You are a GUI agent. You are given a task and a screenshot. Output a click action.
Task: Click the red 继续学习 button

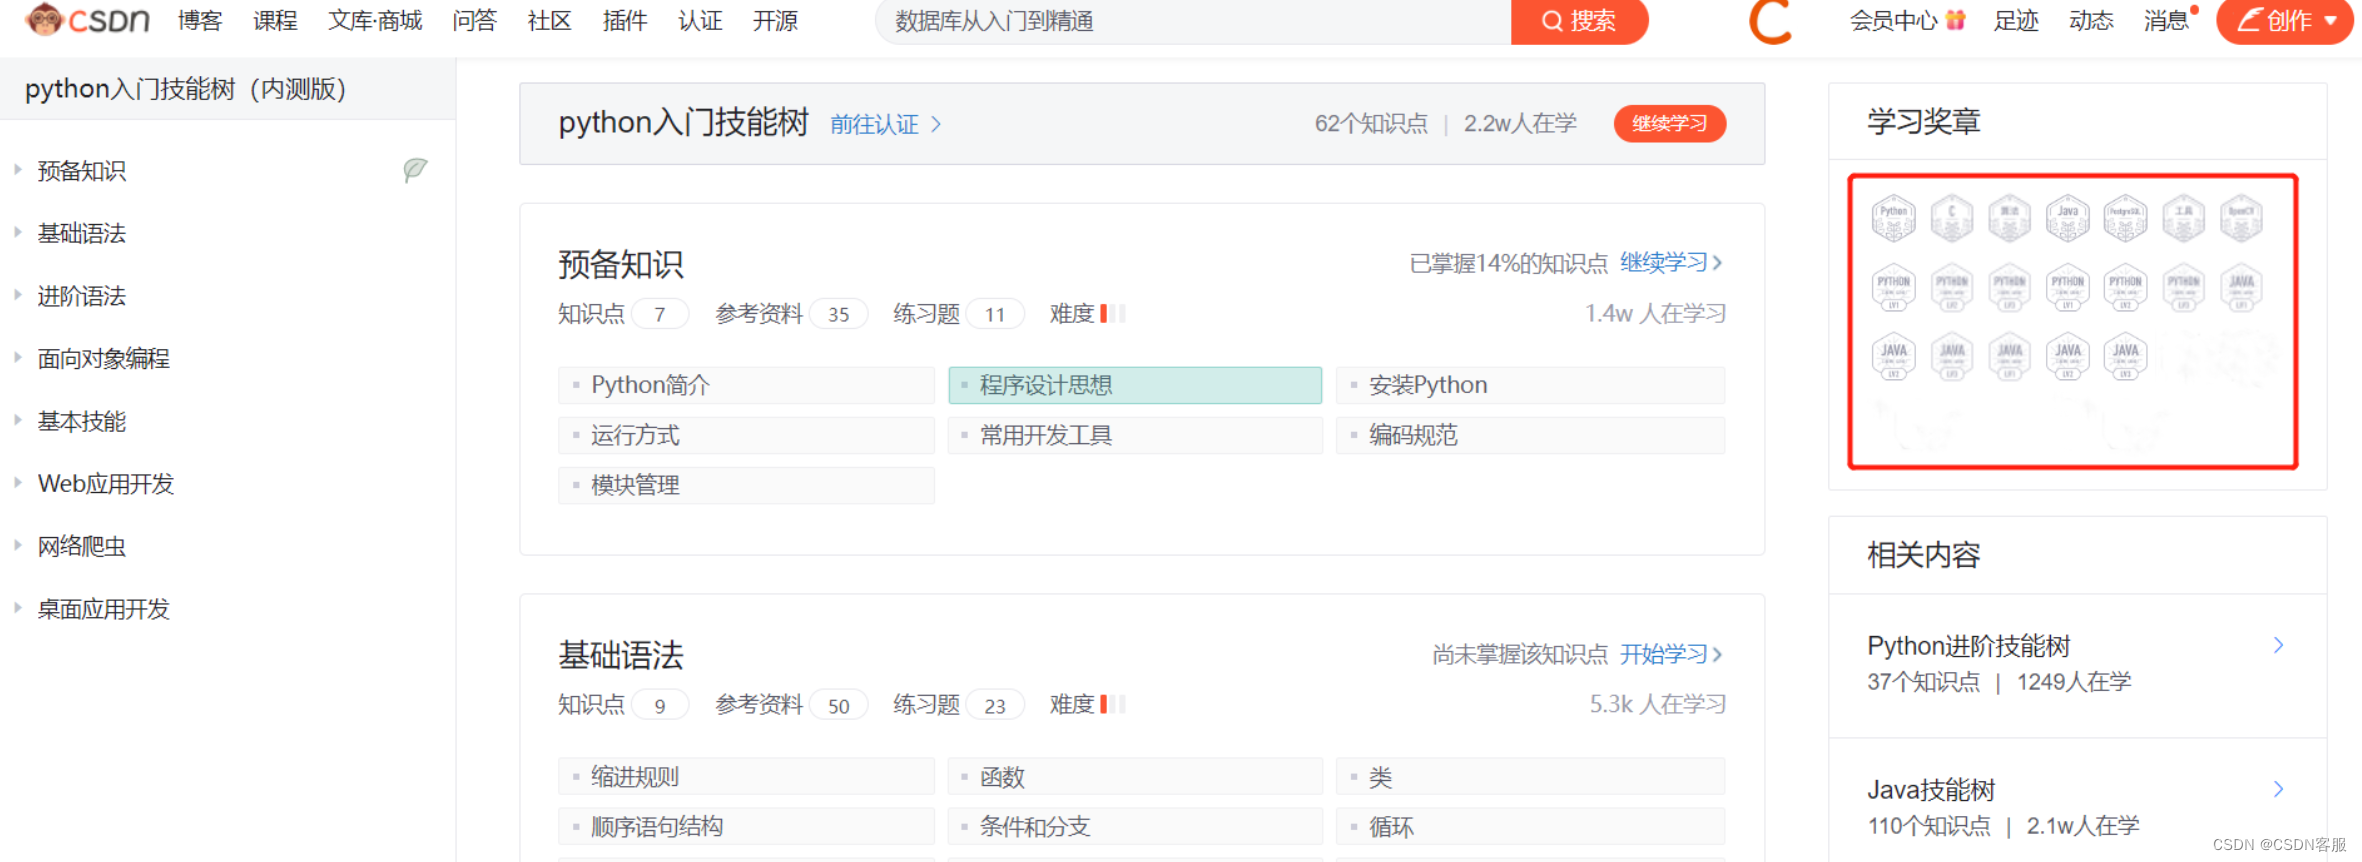click(x=1669, y=123)
